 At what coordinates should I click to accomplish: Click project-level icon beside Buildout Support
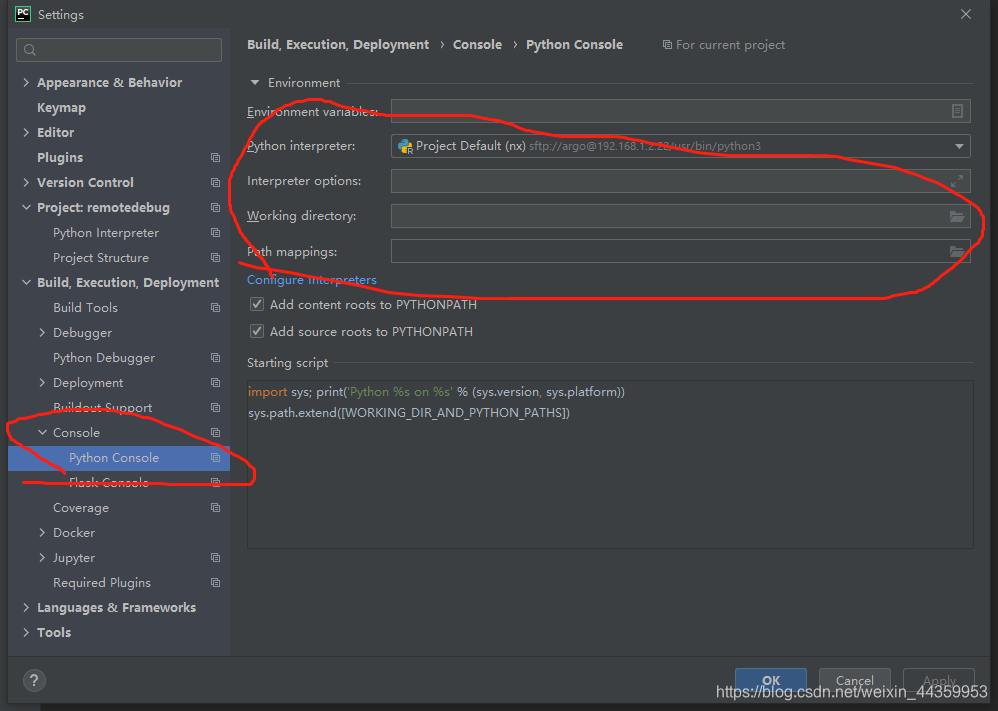tap(215, 407)
